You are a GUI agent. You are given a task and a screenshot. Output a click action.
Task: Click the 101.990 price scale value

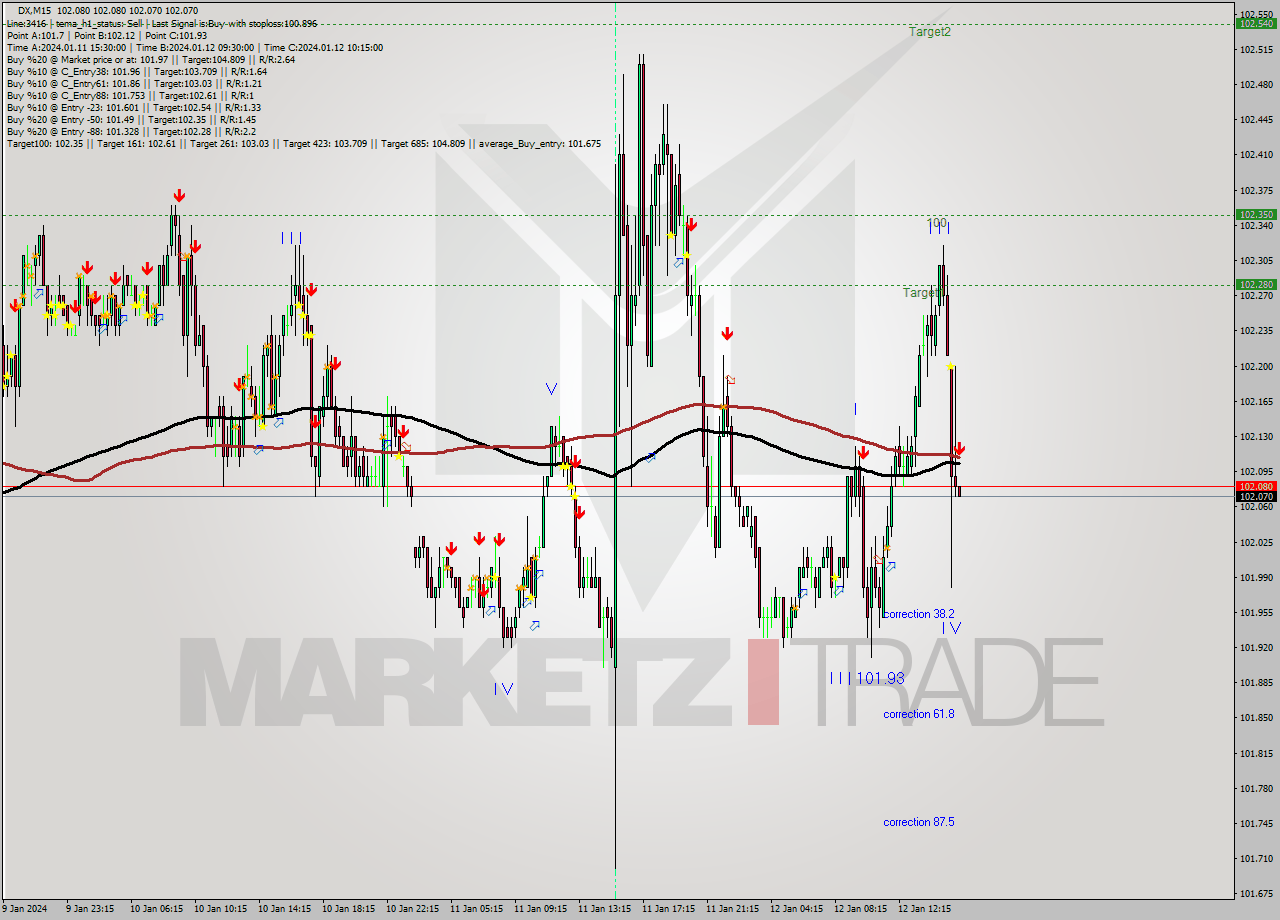pyautogui.click(x=1256, y=577)
